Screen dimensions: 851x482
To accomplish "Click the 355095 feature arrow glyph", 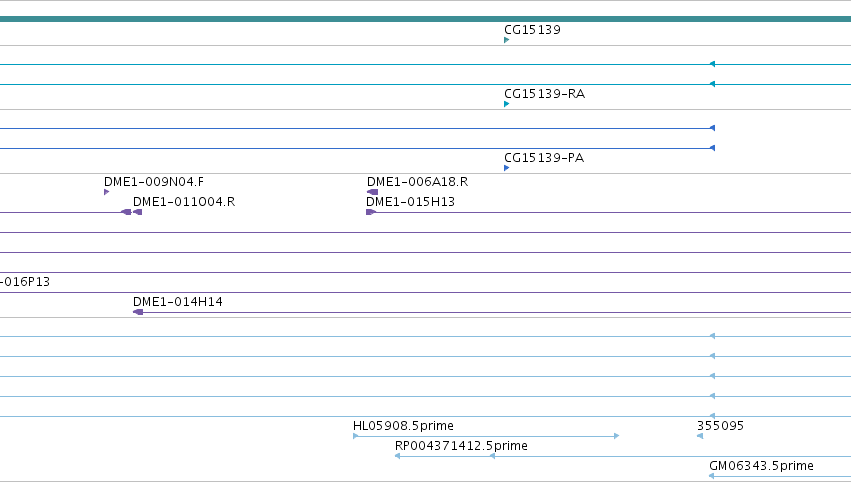I will point(700,436).
